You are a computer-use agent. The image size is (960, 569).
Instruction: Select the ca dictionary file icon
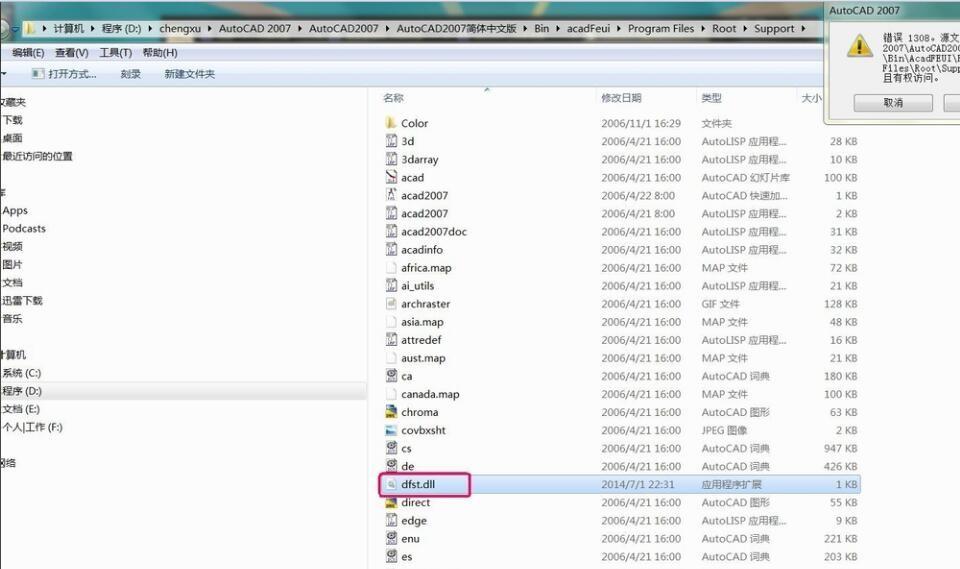pos(391,375)
